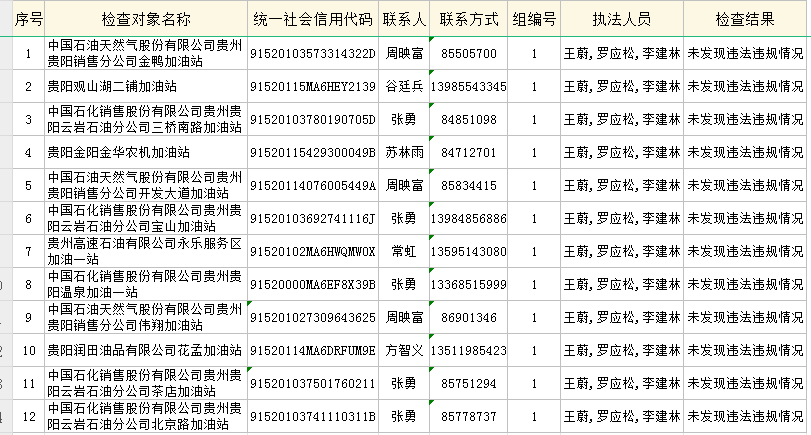This screenshot has height=435, width=811.
Task: Click phone number 84712701
Action: click(x=469, y=153)
